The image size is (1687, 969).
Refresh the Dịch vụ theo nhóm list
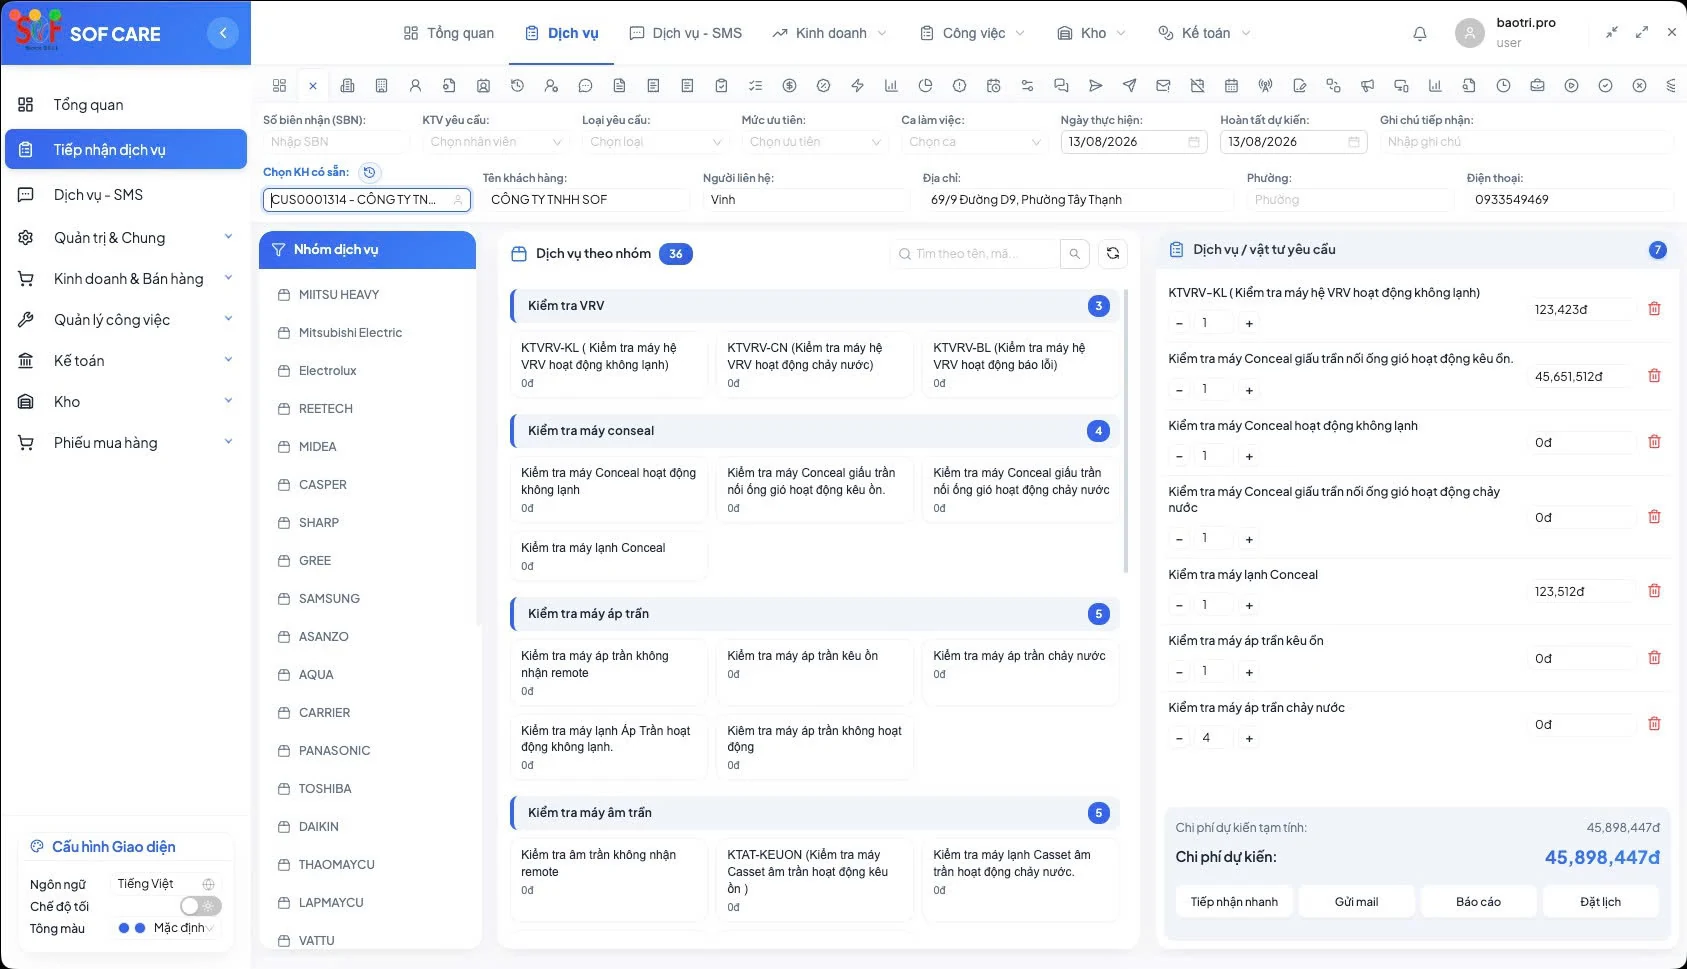pos(1112,254)
